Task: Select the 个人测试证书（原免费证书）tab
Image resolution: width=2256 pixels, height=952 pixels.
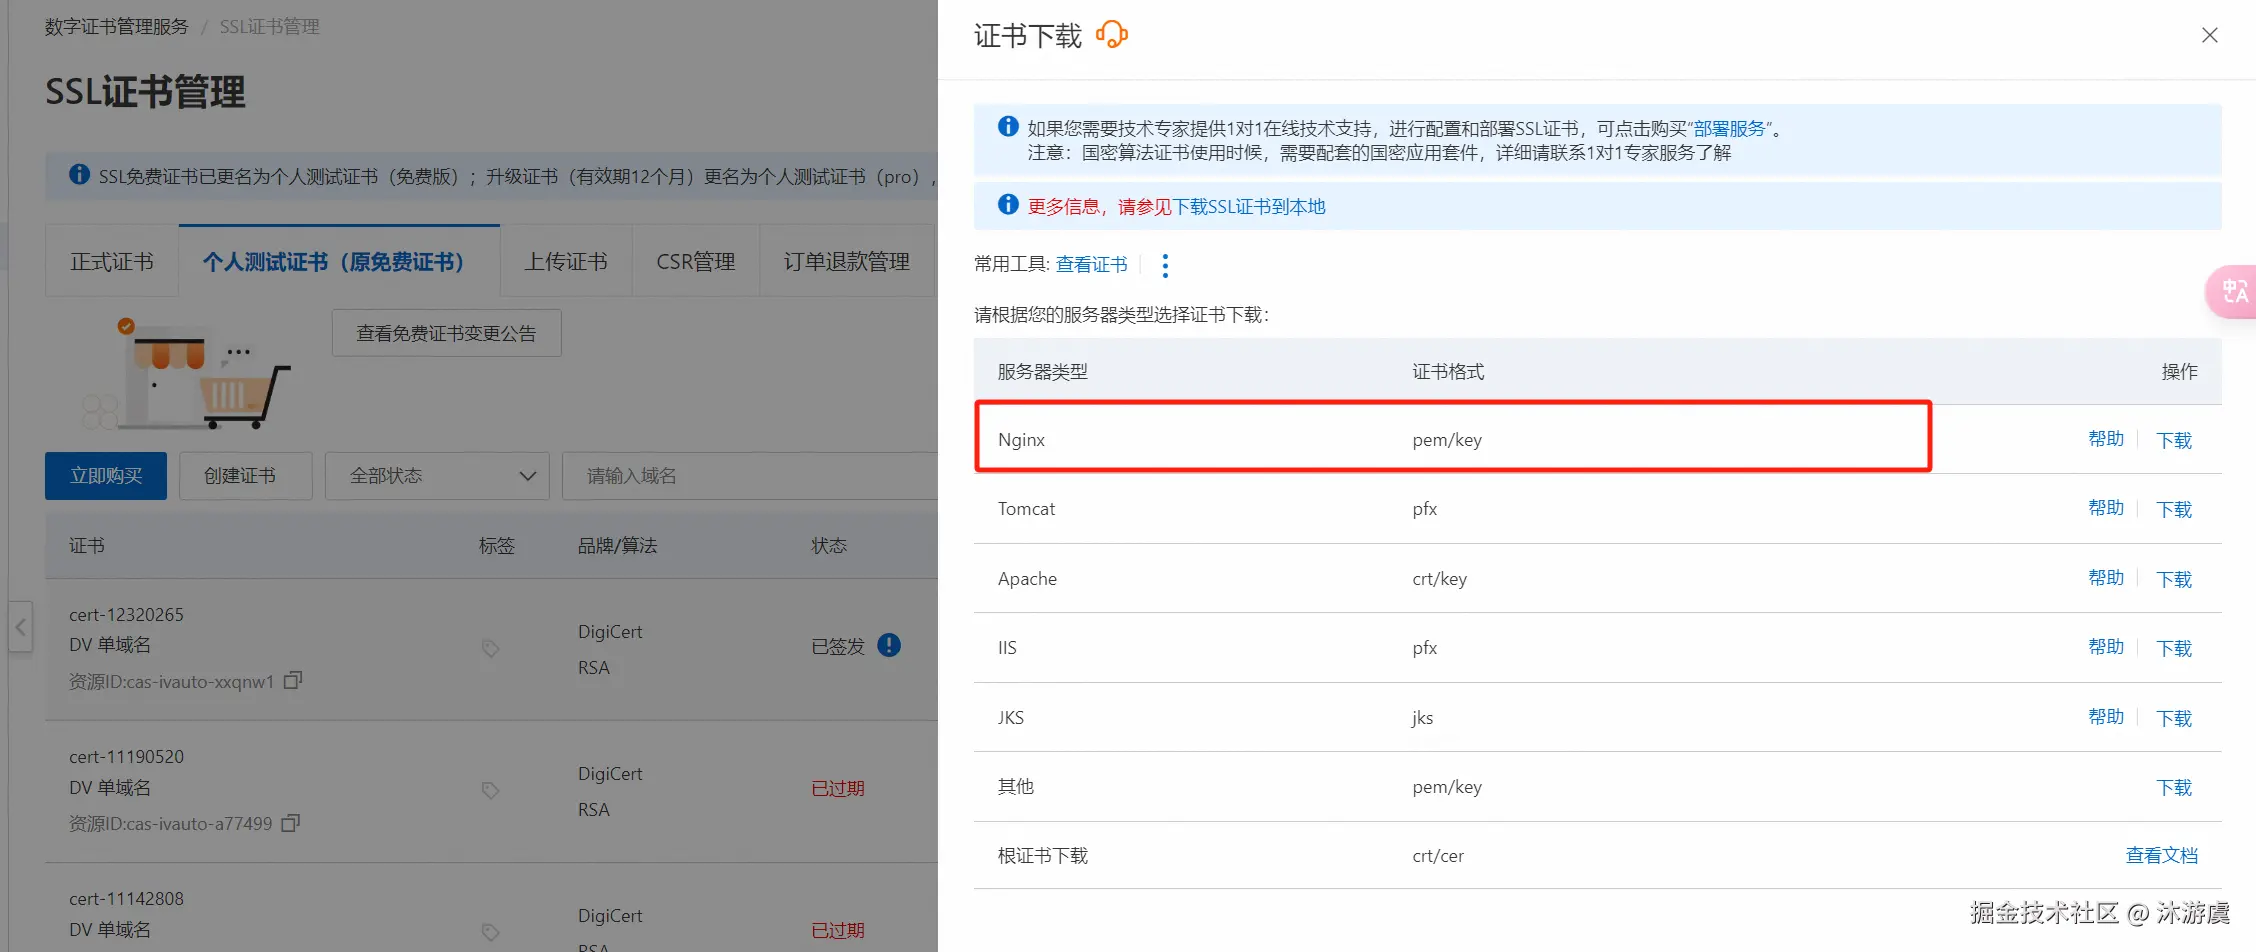Action: click(x=339, y=262)
